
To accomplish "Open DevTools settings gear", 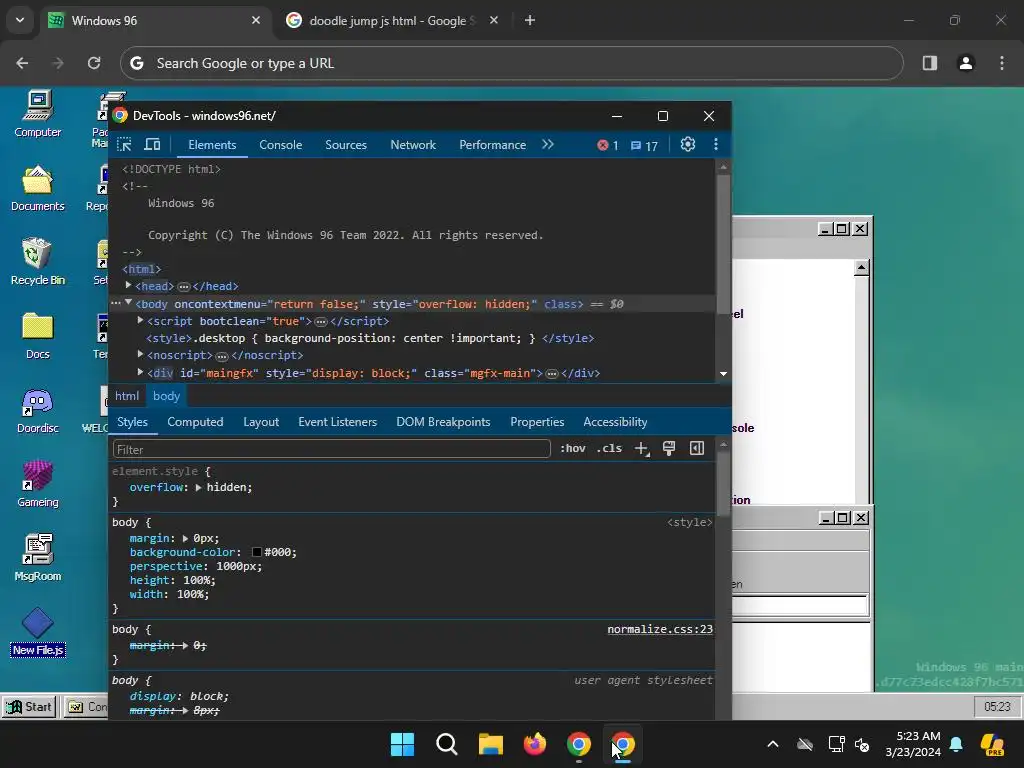I will (x=688, y=144).
